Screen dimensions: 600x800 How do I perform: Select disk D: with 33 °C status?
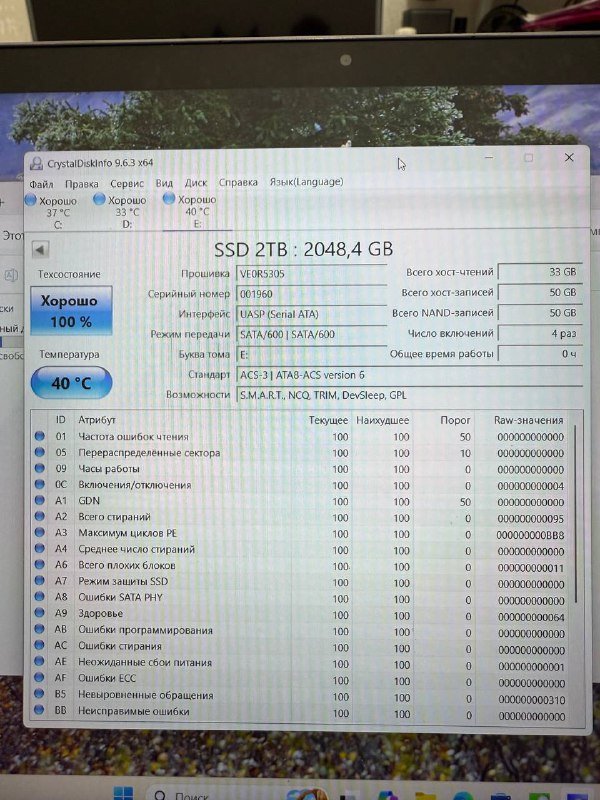tap(120, 211)
